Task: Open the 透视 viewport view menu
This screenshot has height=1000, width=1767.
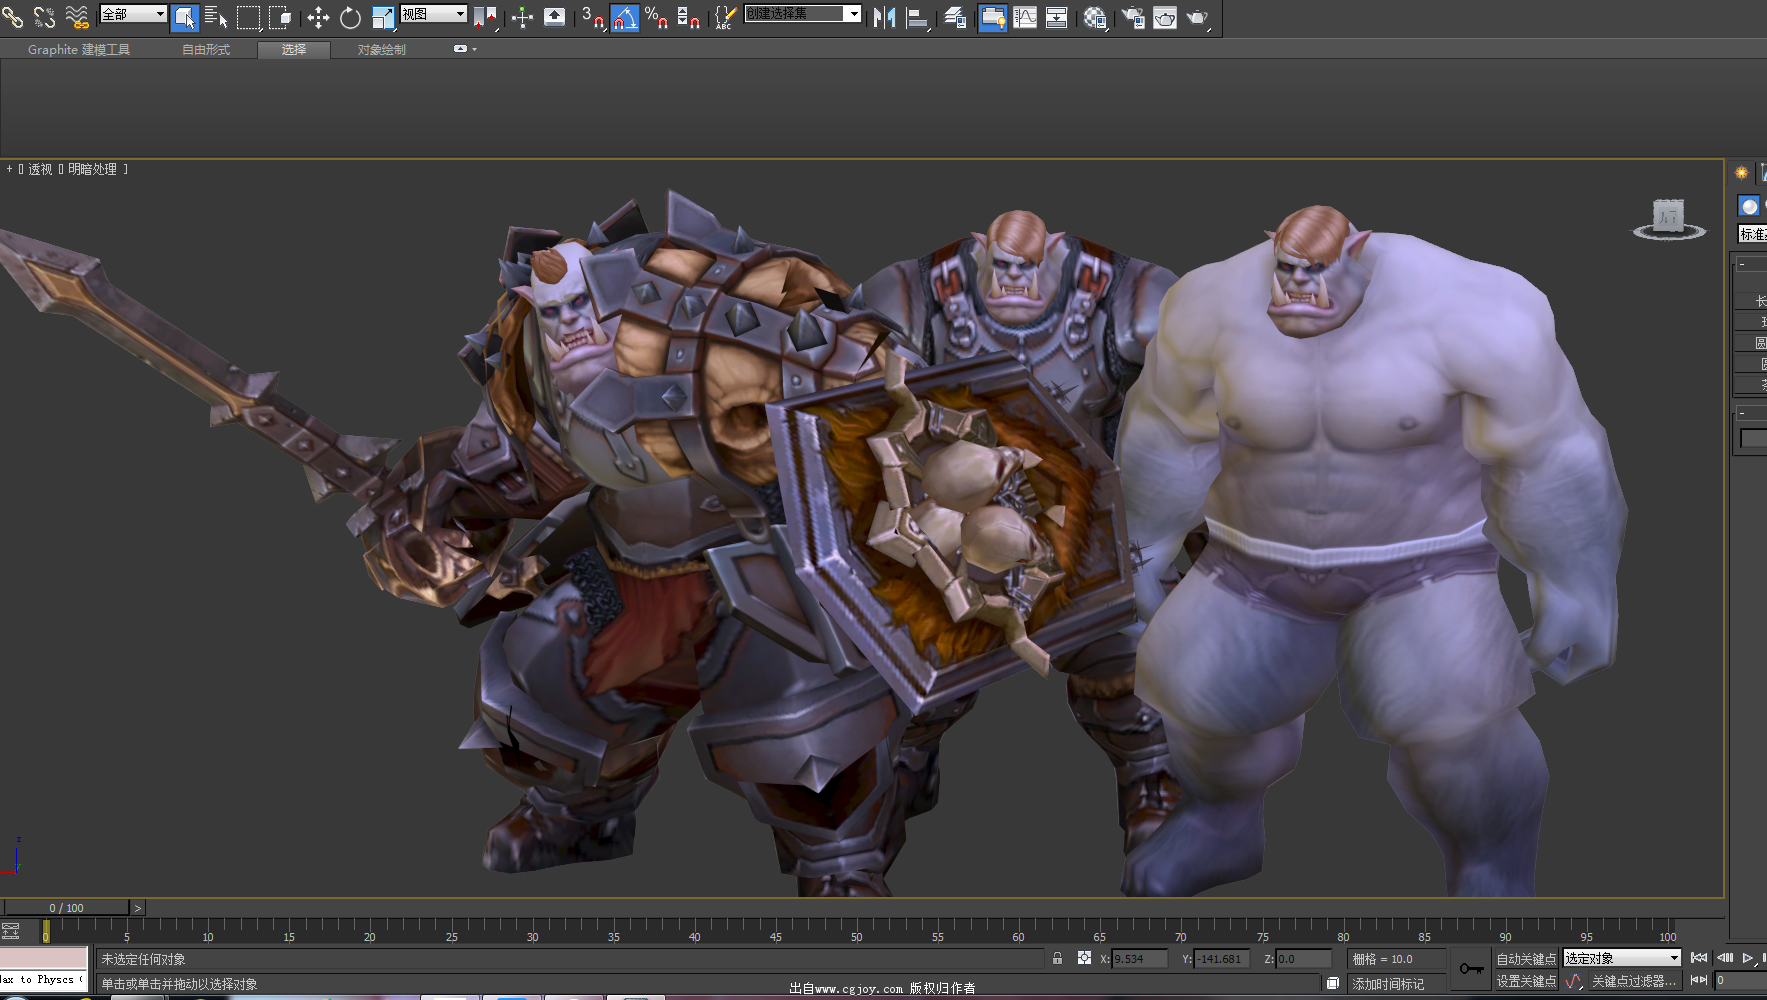Action: pyautogui.click(x=40, y=169)
